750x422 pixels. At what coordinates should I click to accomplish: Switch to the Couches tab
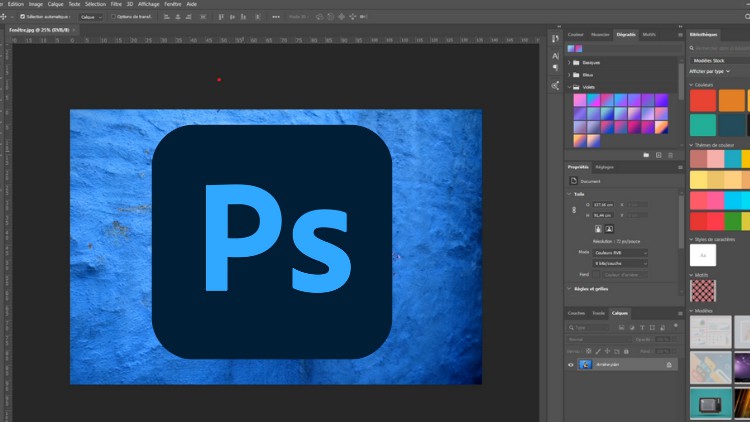tap(576, 313)
